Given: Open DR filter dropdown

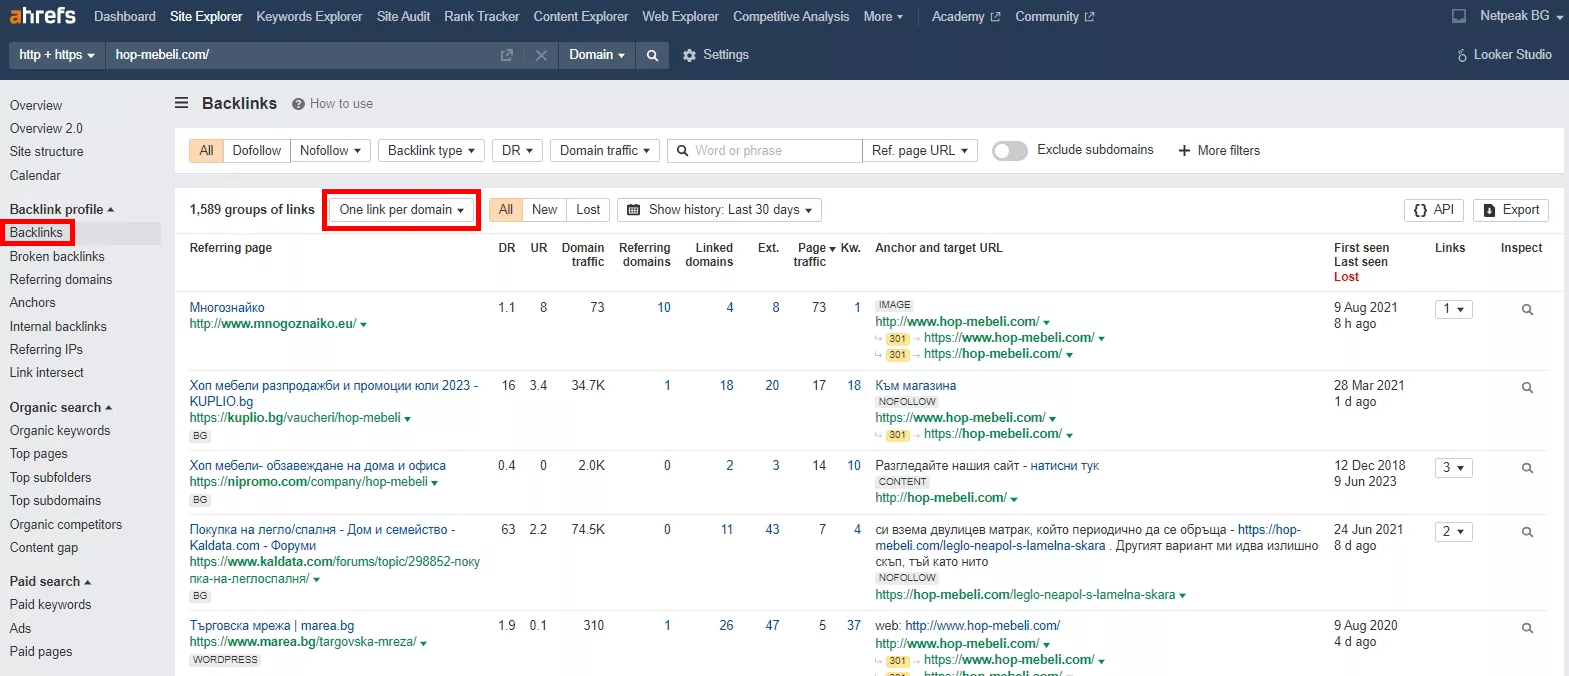Looking at the screenshot, I should [517, 150].
